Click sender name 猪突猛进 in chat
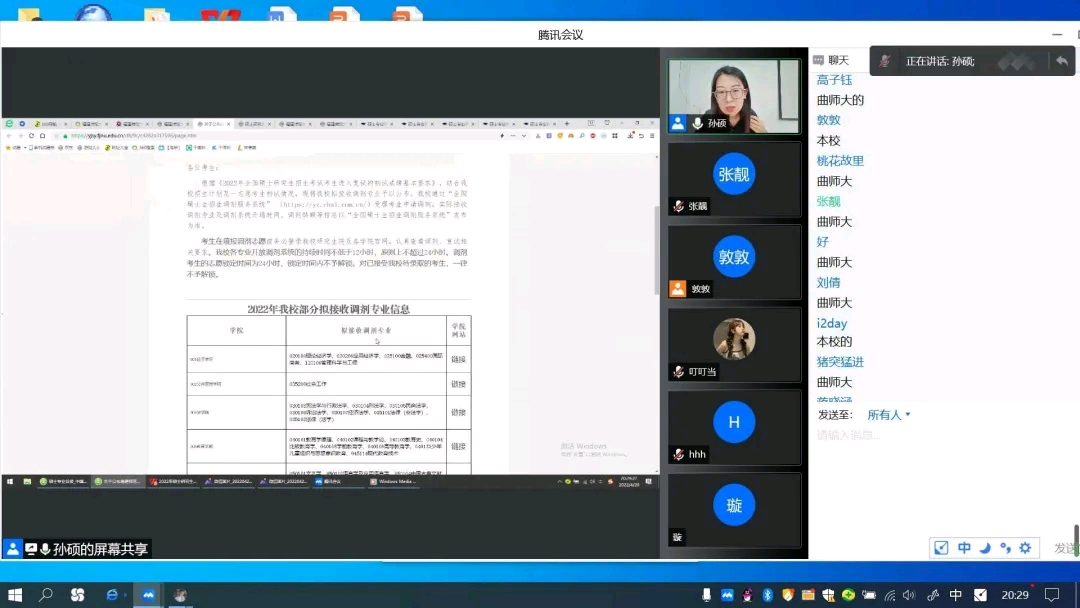Screen dimensions: 1080x608 (x=840, y=362)
